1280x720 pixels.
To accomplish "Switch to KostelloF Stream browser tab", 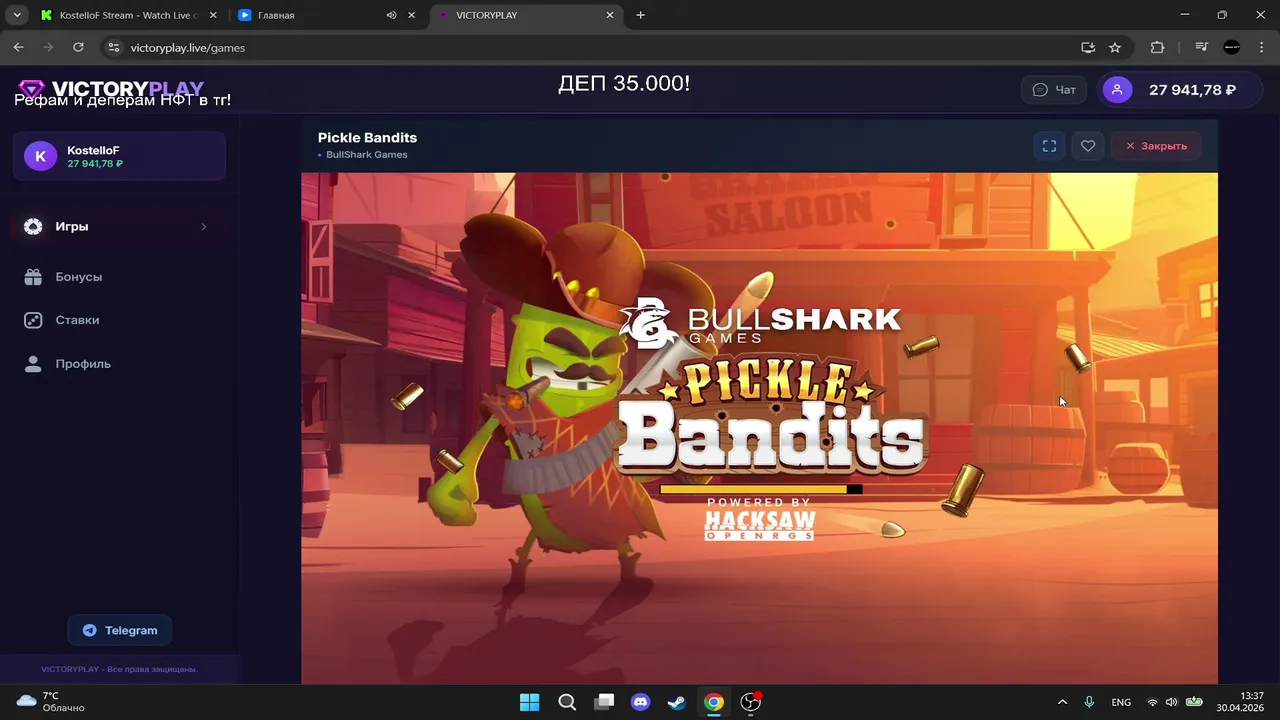I will [x=130, y=15].
